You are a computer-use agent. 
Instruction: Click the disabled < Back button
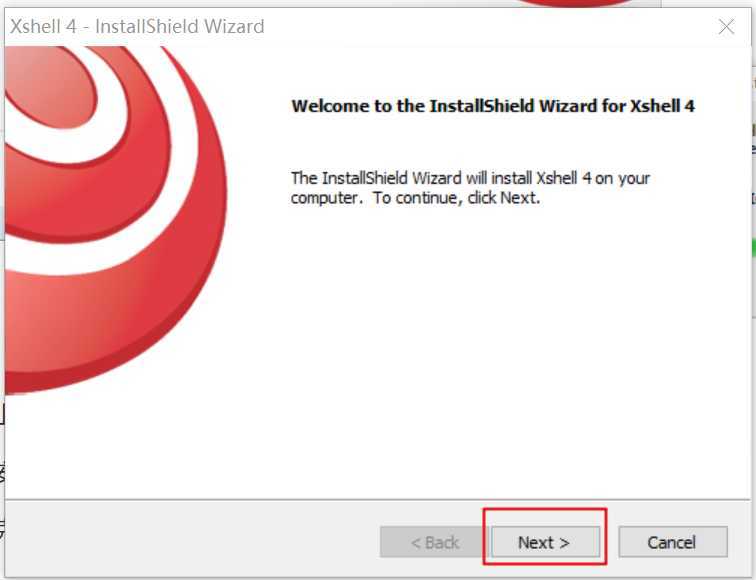tap(435, 542)
